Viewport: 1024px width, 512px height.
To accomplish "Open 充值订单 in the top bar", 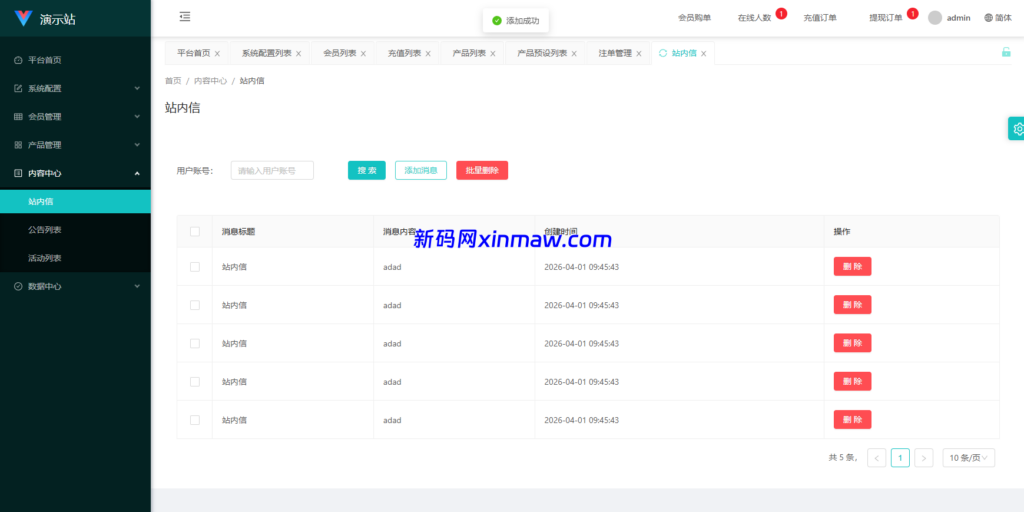I will click(820, 18).
